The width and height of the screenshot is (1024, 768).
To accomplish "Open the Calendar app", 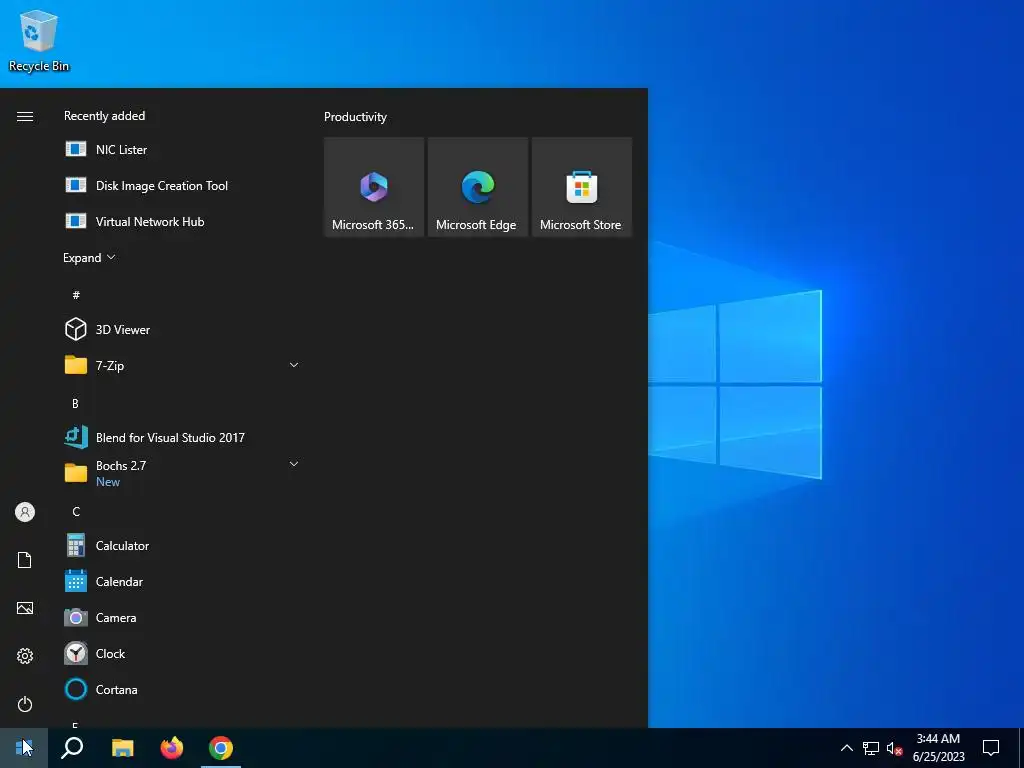I will 183,581.
